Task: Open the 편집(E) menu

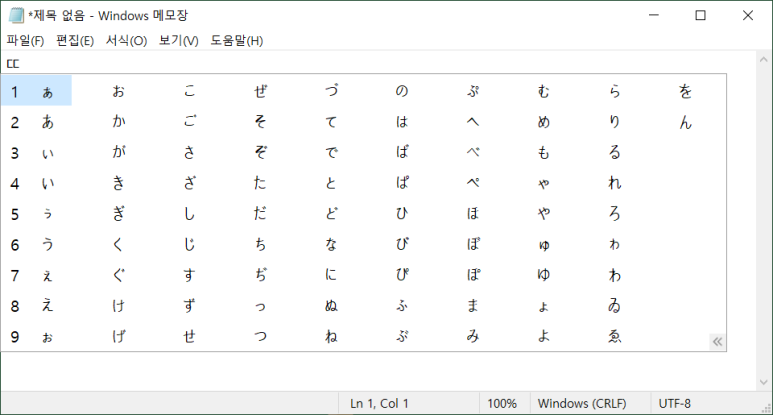Action: (75, 40)
